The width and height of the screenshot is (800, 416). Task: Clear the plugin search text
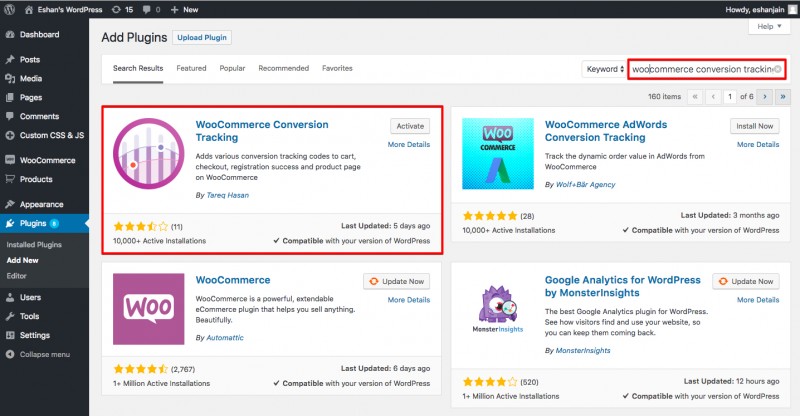(777, 69)
